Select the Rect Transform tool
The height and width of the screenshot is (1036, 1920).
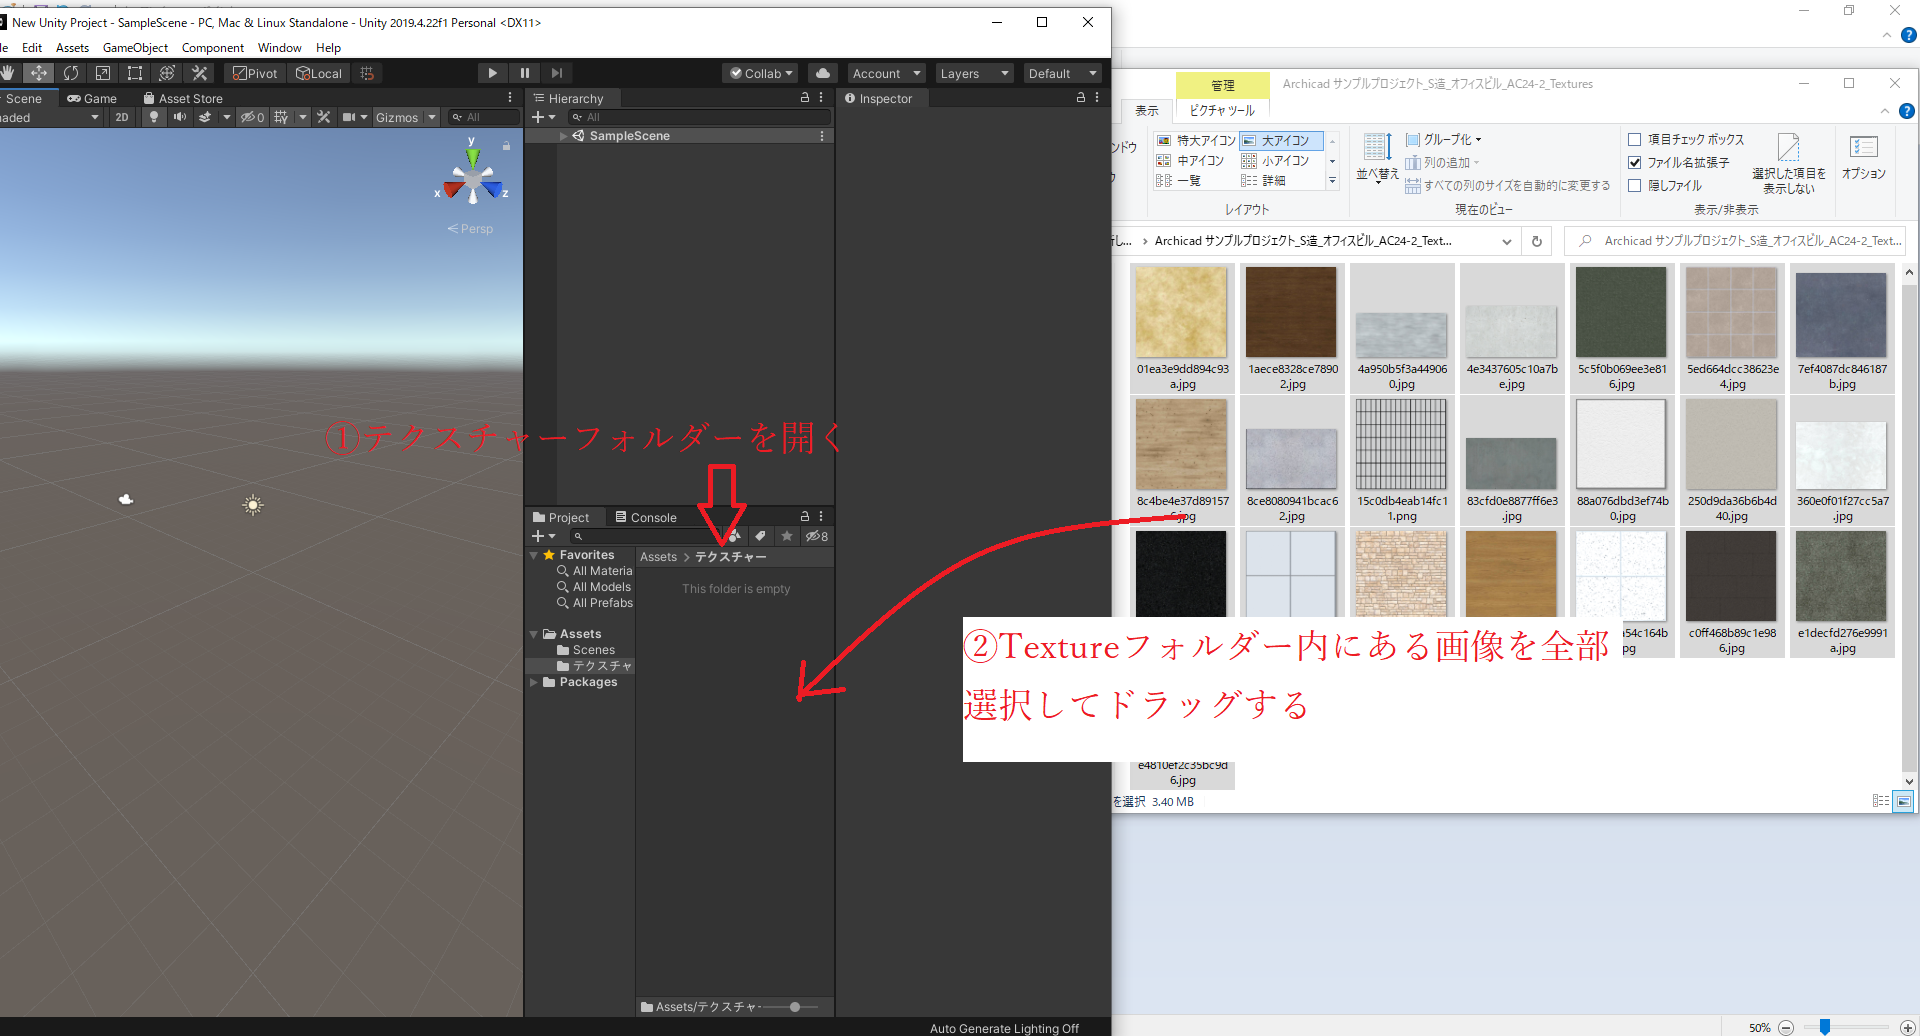[134, 72]
